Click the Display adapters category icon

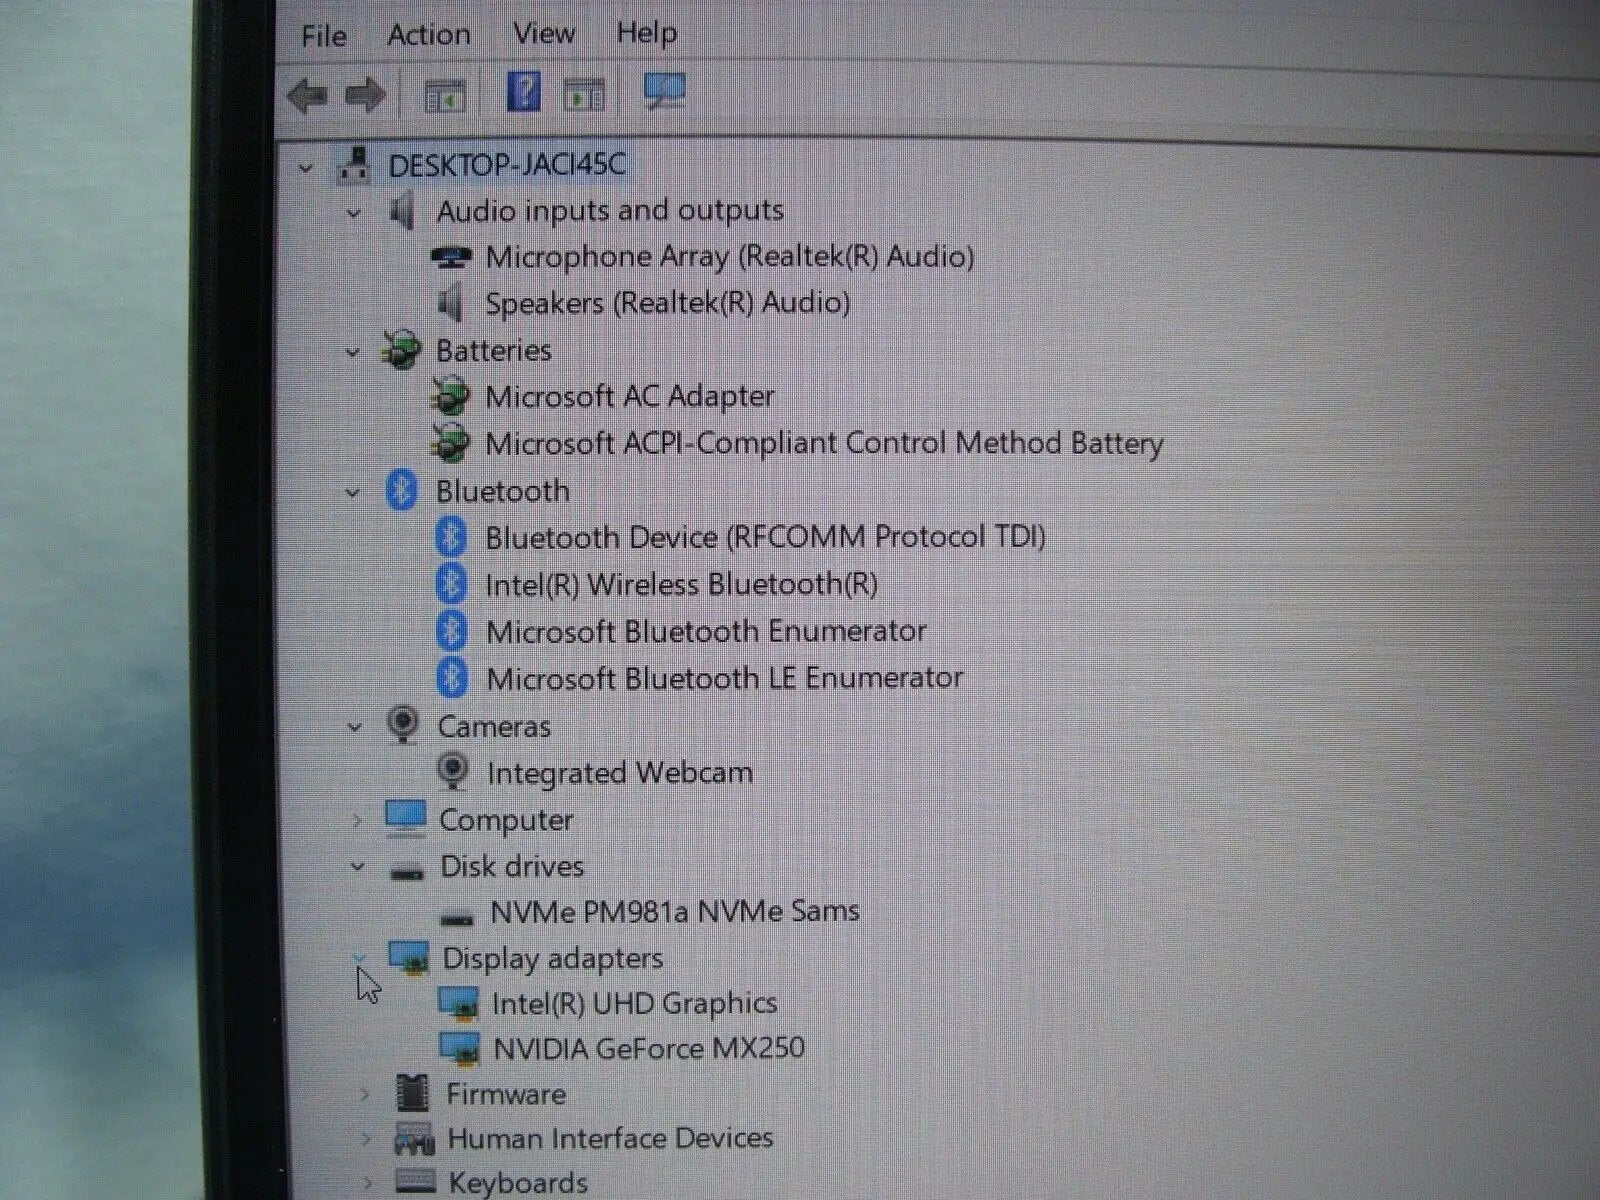pyautogui.click(x=409, y=957)
